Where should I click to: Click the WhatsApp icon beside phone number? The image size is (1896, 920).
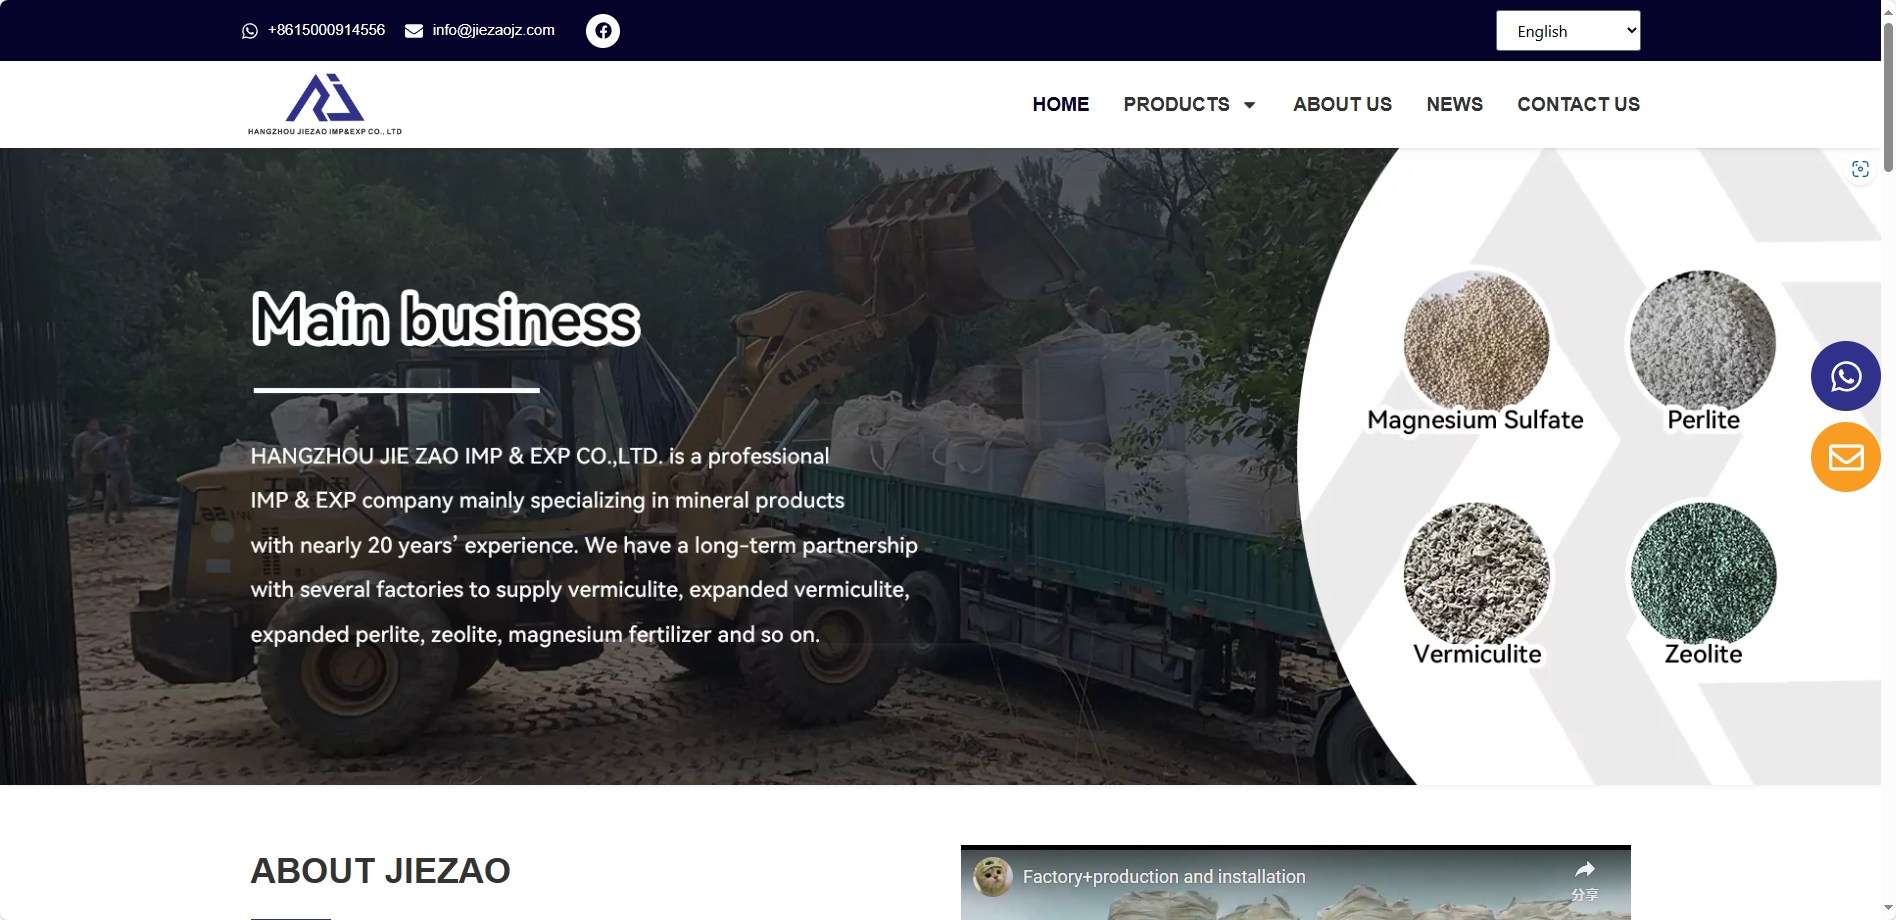250,31
